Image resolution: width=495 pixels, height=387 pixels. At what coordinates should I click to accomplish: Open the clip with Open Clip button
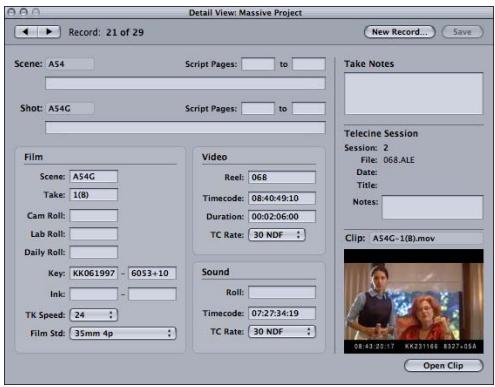(x=443, y=366)
